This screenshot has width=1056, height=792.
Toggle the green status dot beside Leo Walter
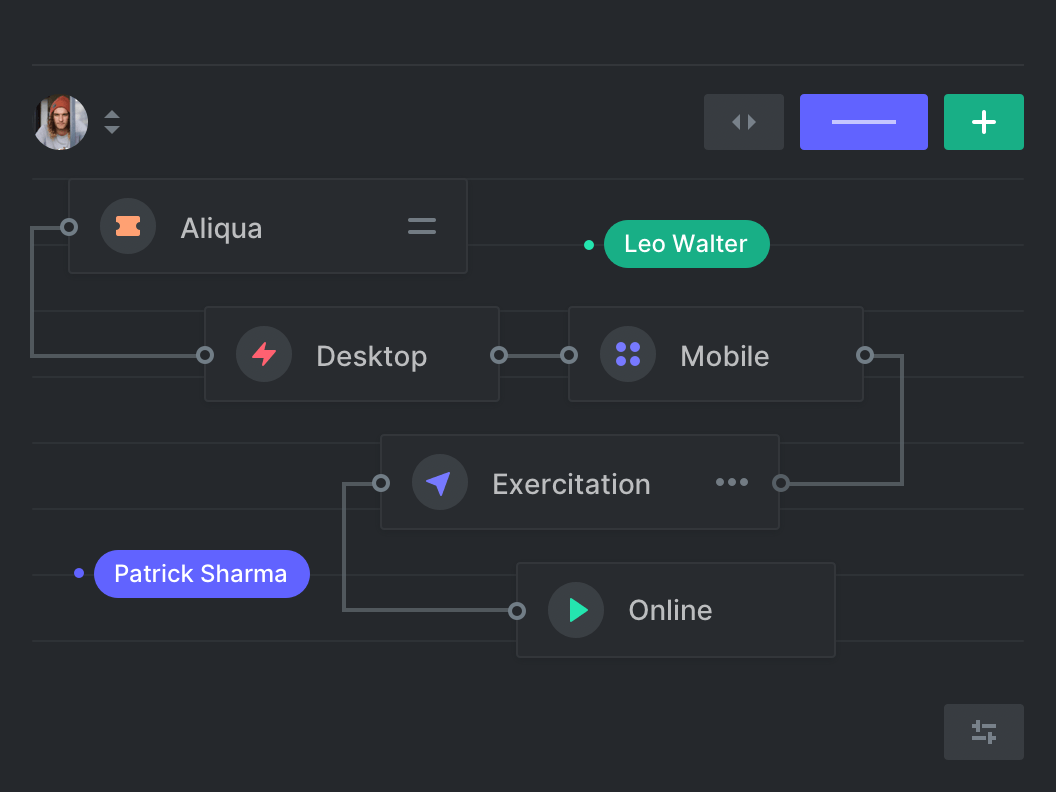(x=588, y=244)
